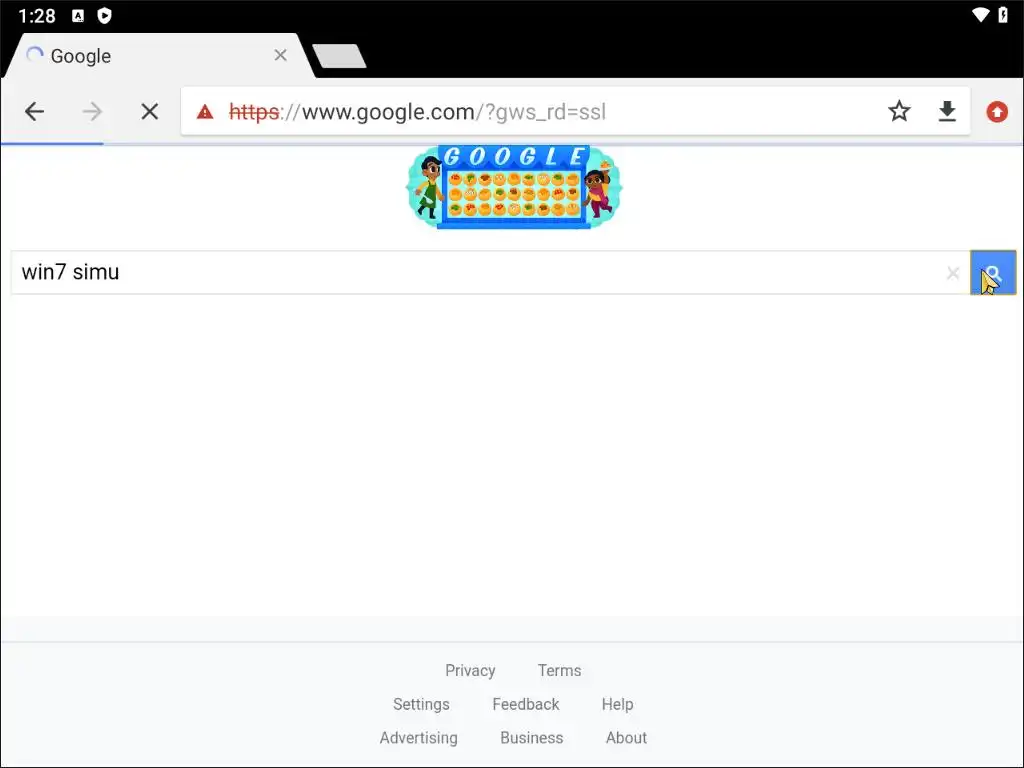Open the Feedback link
Image resolution: width=1024 pixels, height=768 pixels.
tap(526, 705)
